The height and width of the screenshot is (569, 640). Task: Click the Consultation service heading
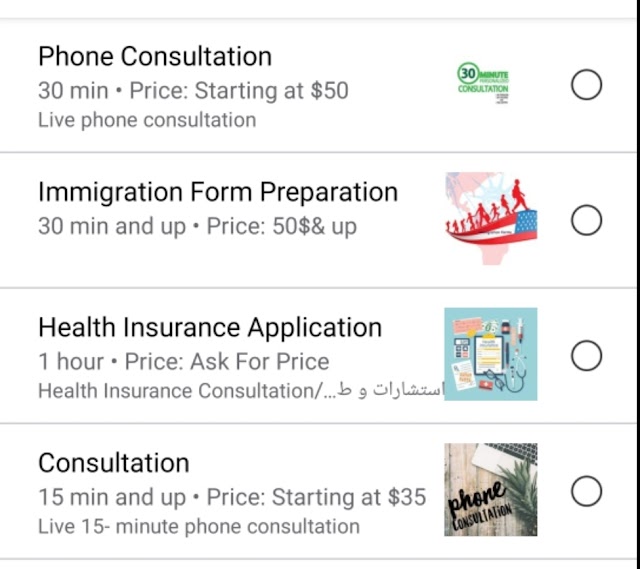pos(114,463)
